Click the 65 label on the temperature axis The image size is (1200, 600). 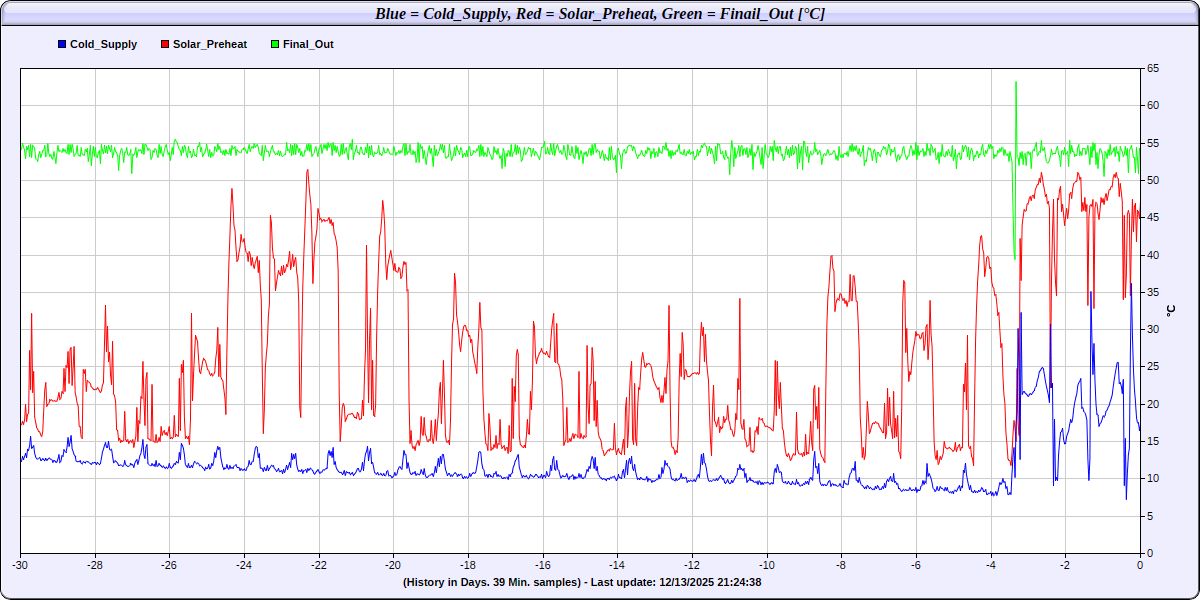[1153, 69]
